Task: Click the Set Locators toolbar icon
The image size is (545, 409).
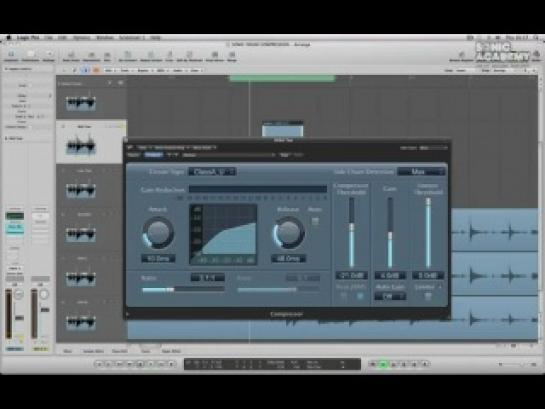Action: (x=128, y=56)
